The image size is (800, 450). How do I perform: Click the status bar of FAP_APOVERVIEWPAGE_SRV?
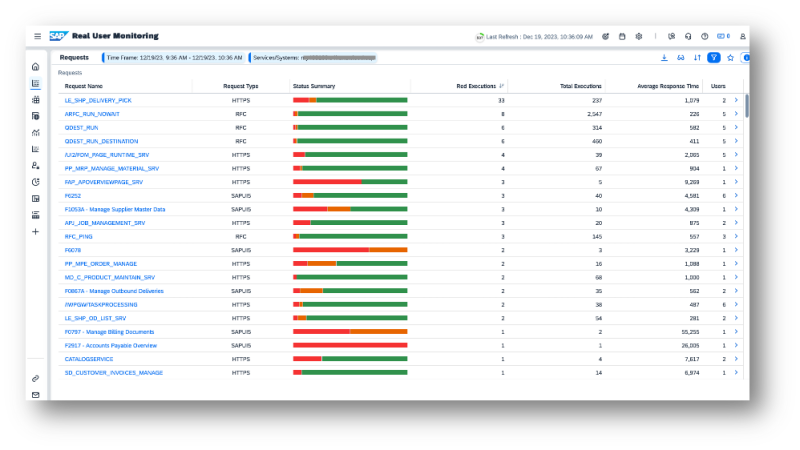[349, 182]
